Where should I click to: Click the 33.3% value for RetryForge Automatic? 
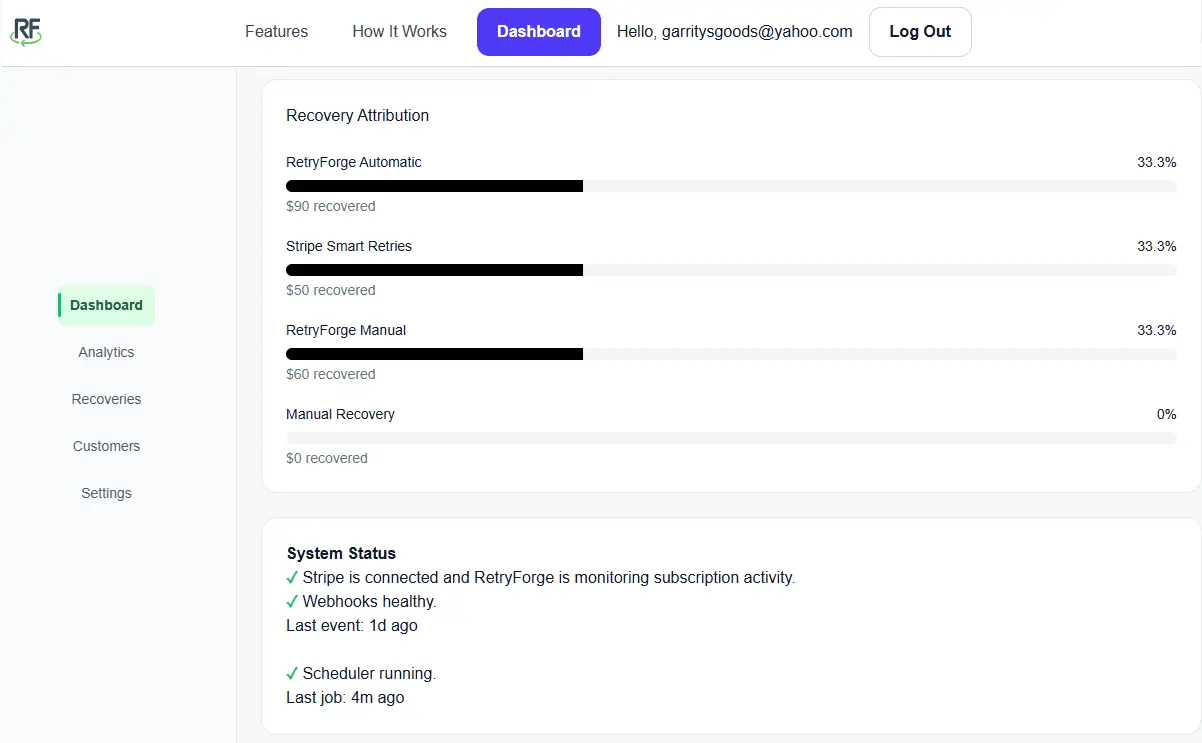[1156, 162]
